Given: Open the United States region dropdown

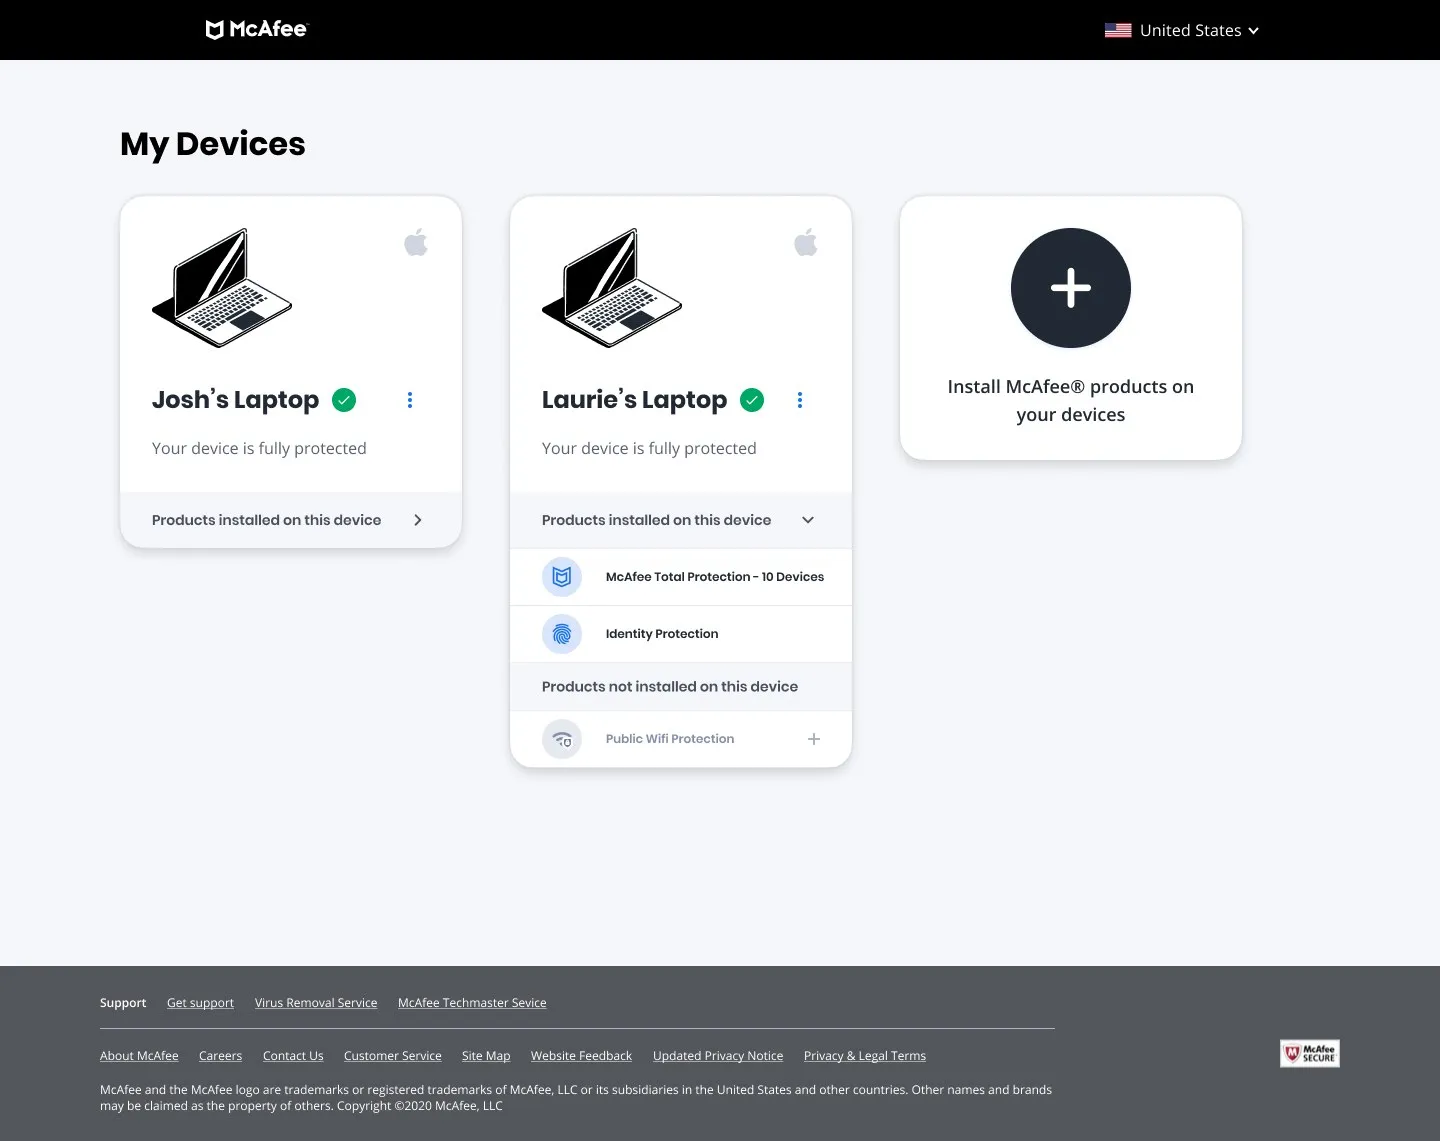Looking at the screenshot, I should click(x=1182, y=30).
